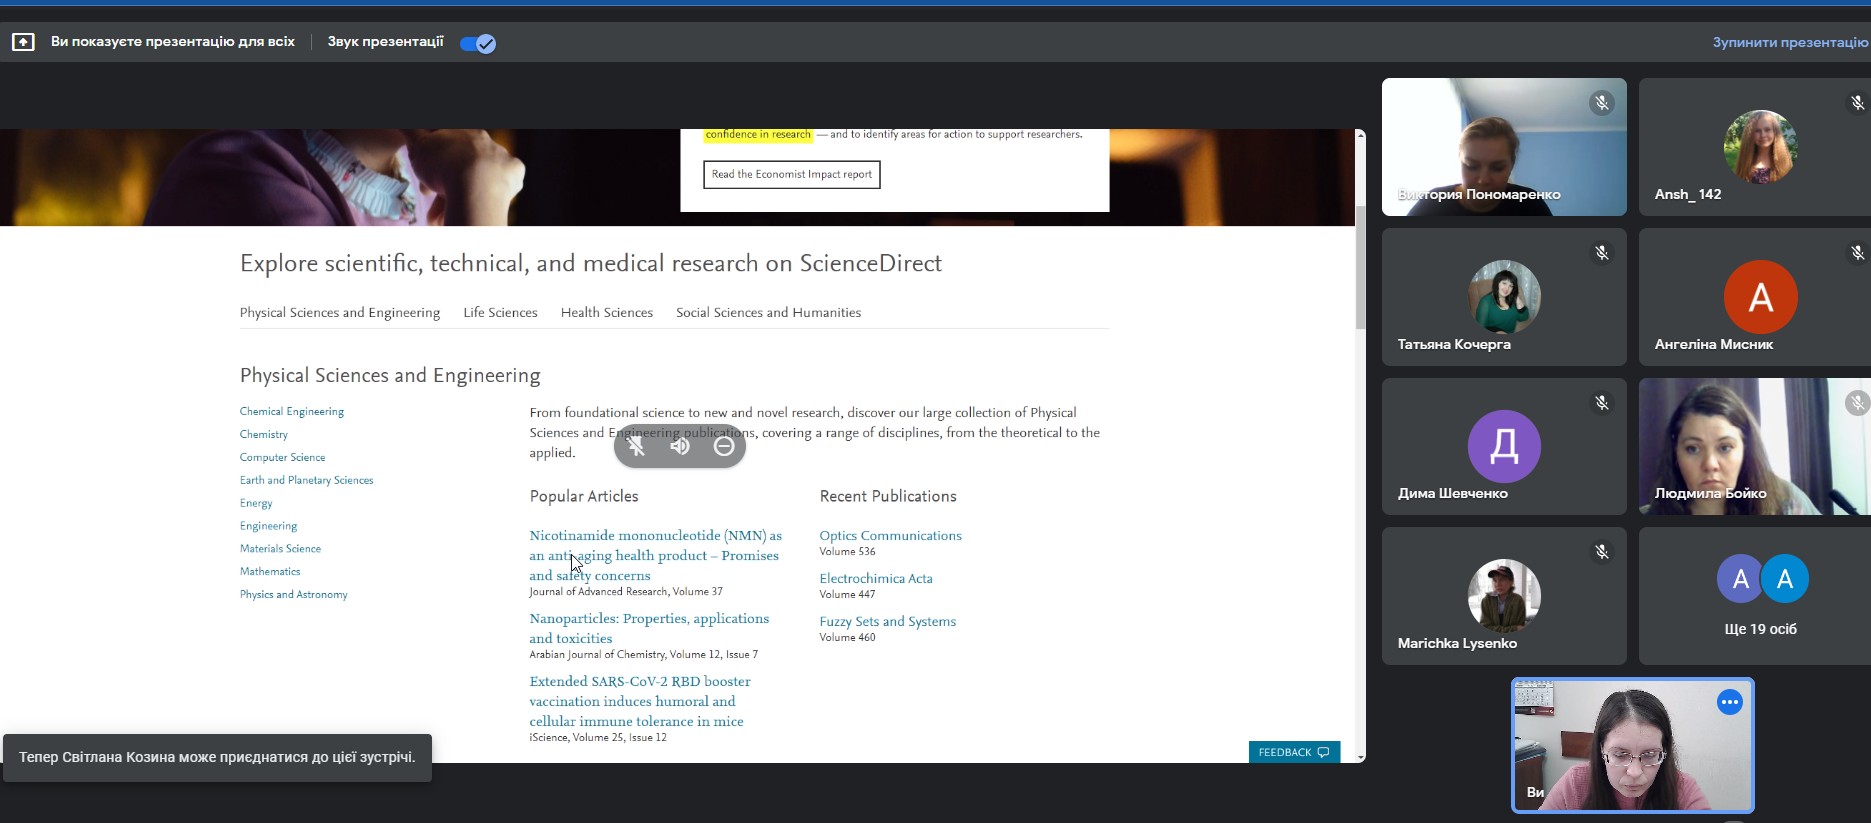The width and height of the screenshot is (1871, 823).
Task: Click the remove circle icon in floating overlay
Action: (724, 446)
